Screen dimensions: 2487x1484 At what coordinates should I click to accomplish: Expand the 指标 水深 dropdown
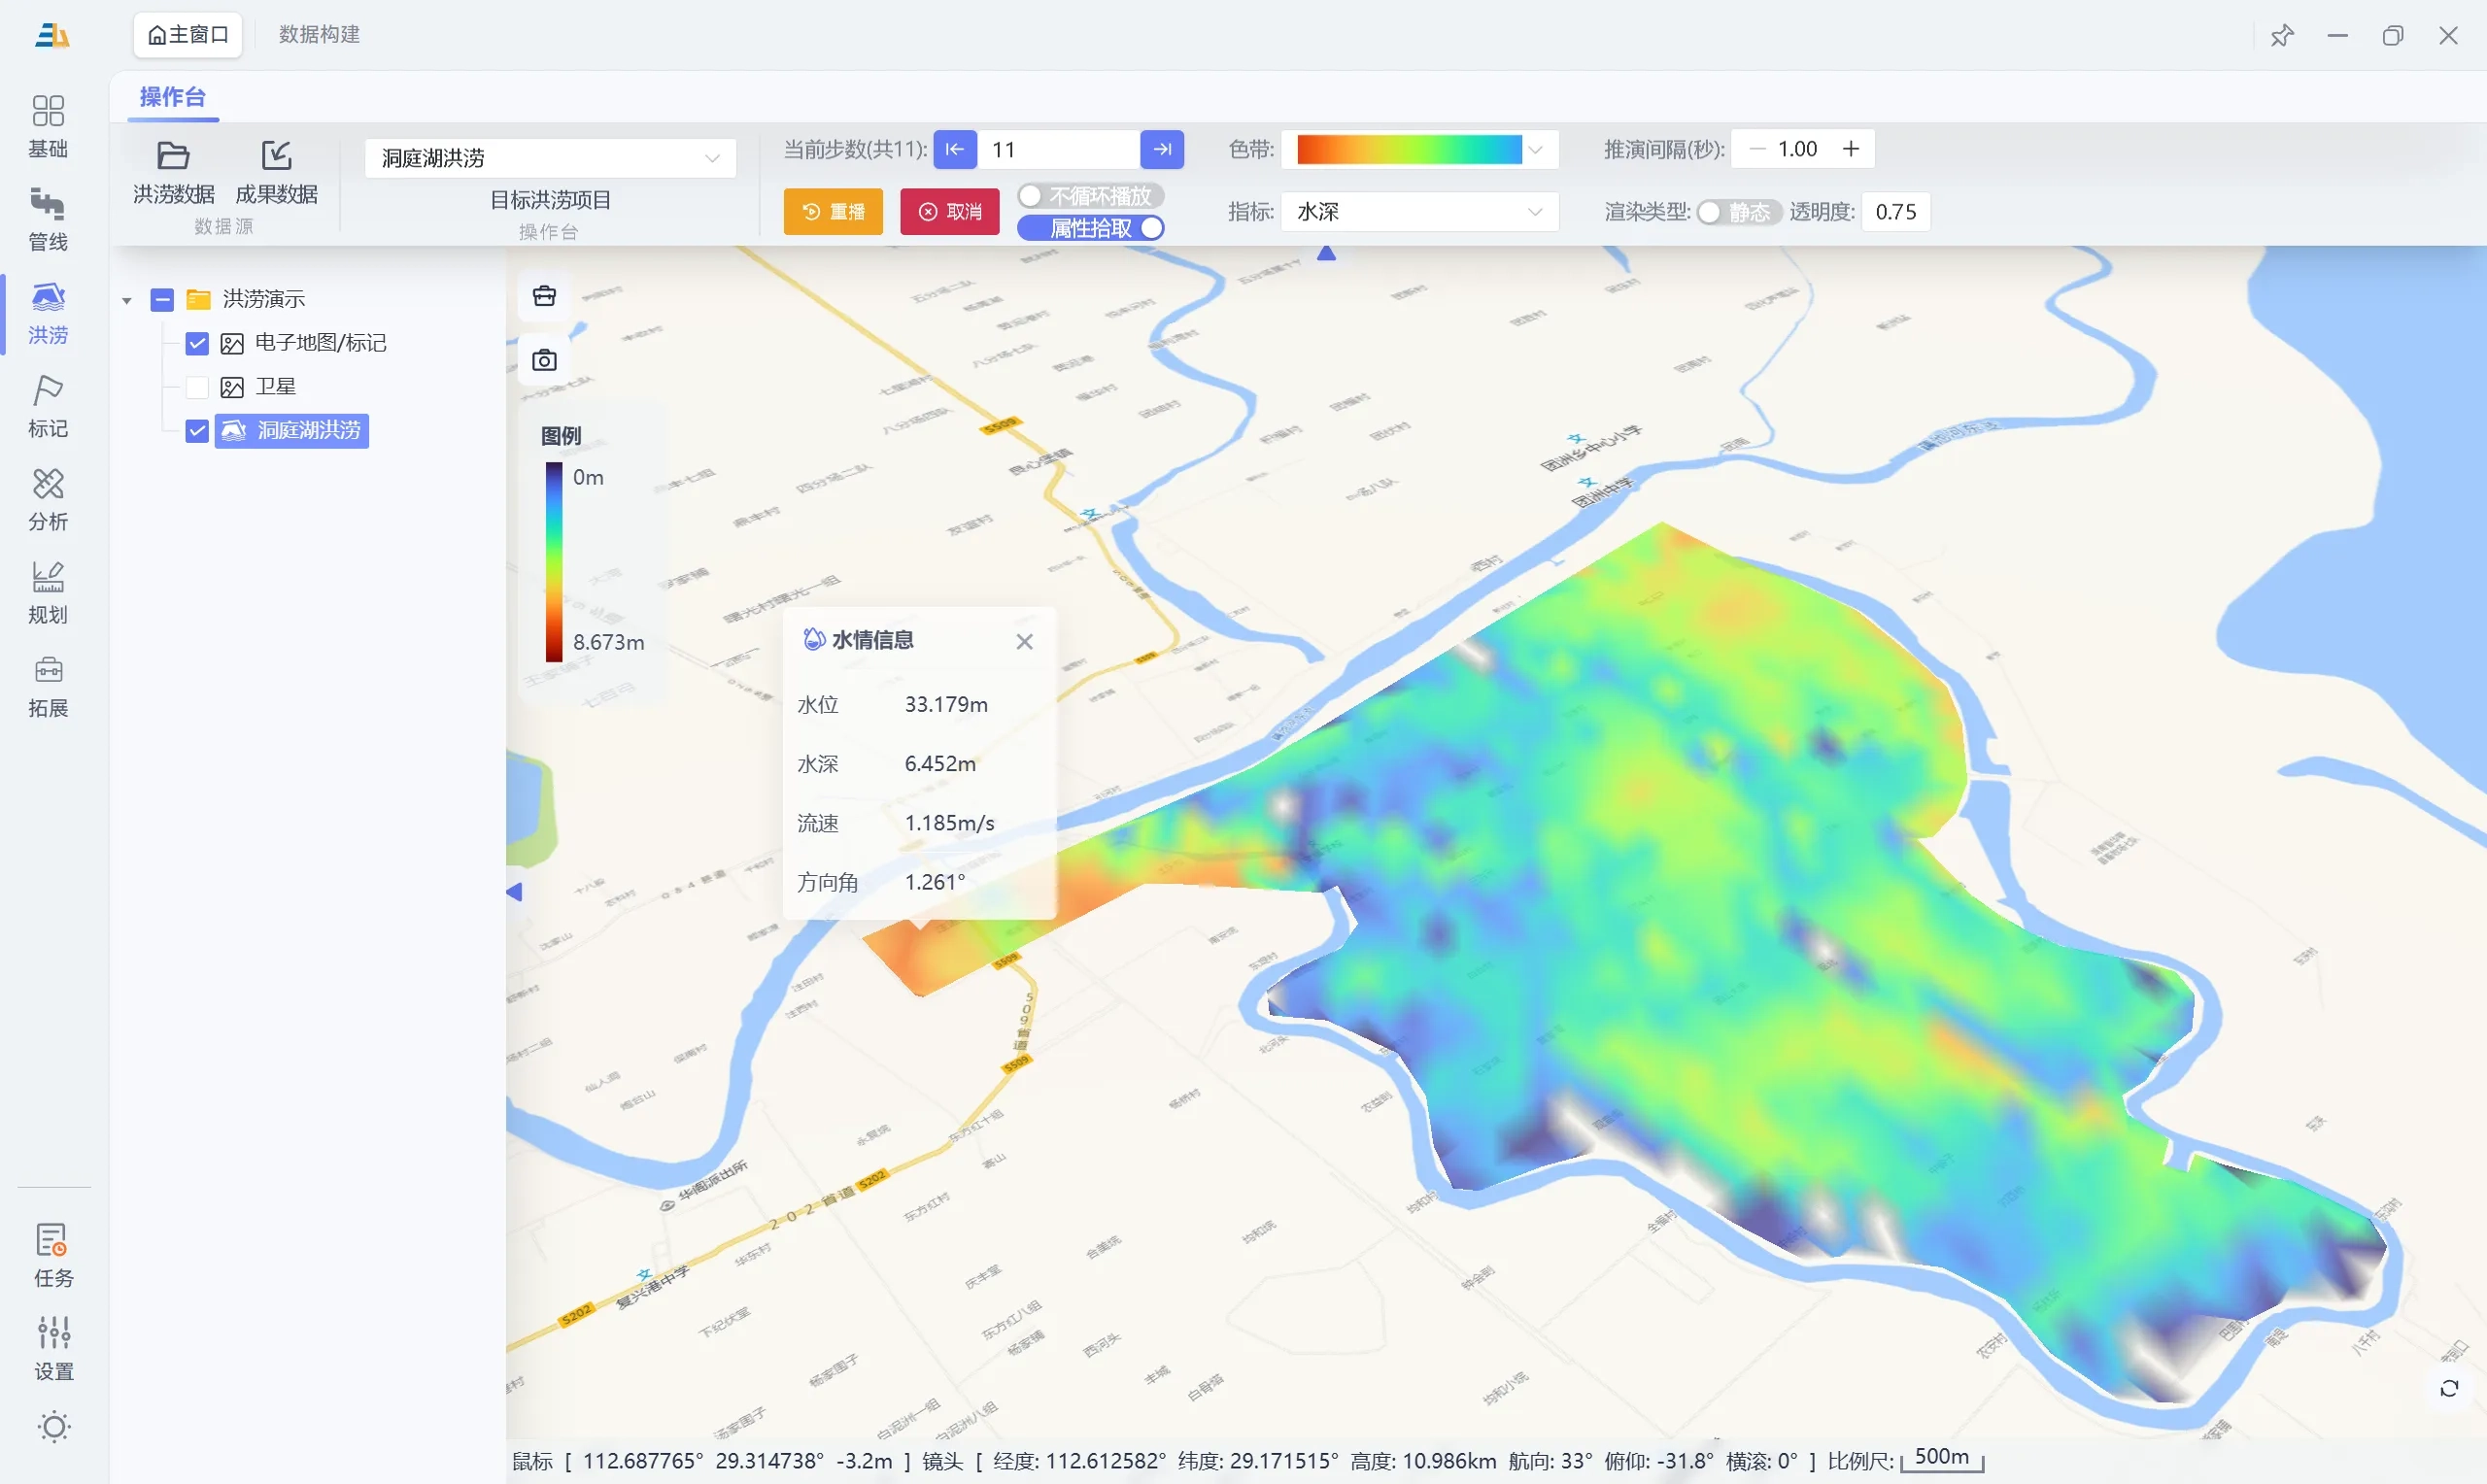tap(1419, 212)
